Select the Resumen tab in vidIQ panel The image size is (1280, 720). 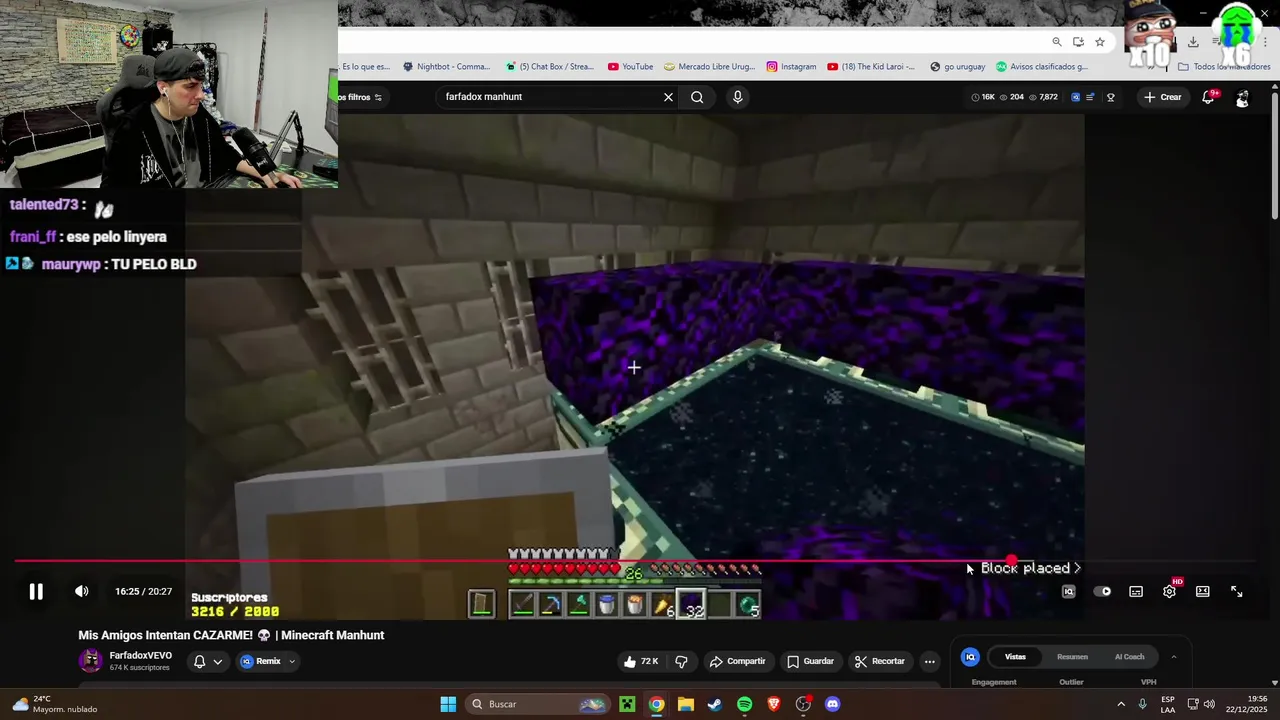[x=1072, y=657]
